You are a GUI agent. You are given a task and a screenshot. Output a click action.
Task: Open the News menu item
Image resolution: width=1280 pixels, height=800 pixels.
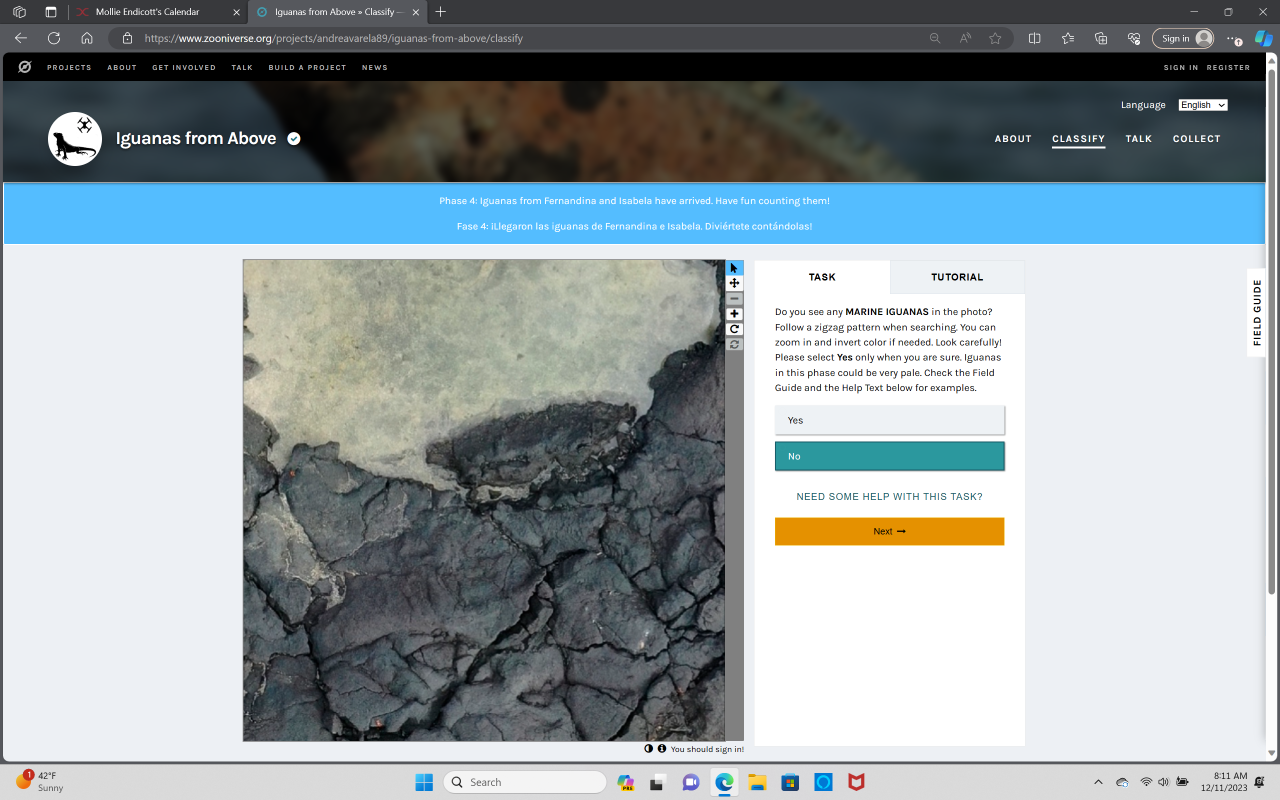pyautogui.click(x=375, y=68)
